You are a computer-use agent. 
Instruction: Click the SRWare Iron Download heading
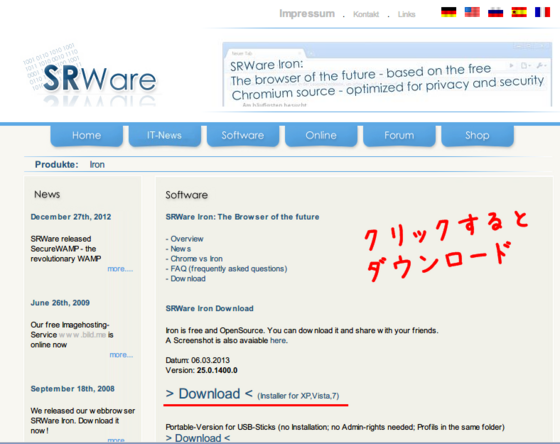[209, 308]
